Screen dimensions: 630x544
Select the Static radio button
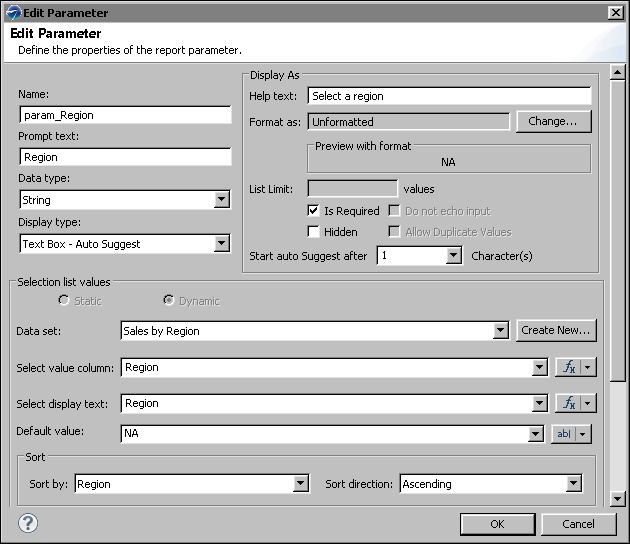(x=63, y=300)
